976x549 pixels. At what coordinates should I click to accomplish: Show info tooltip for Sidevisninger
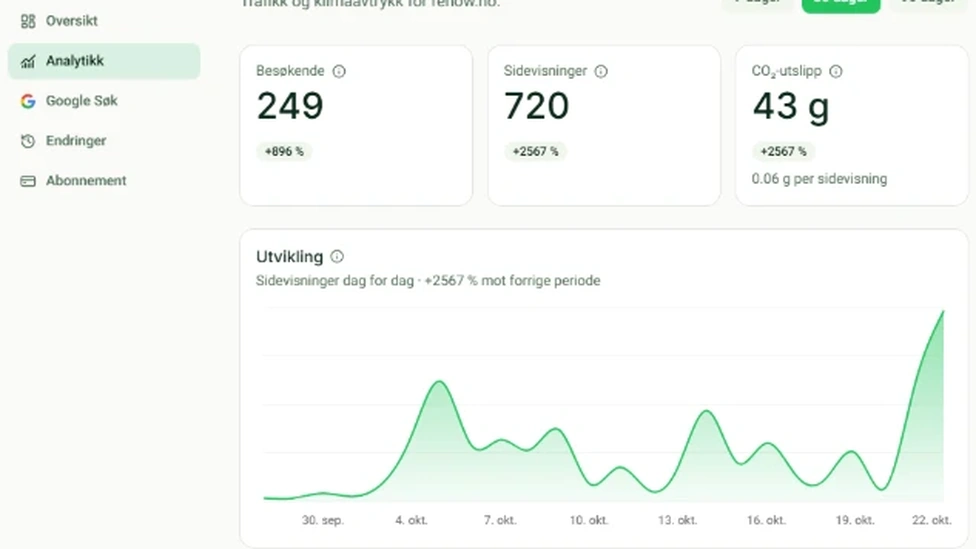coord(601,72)
